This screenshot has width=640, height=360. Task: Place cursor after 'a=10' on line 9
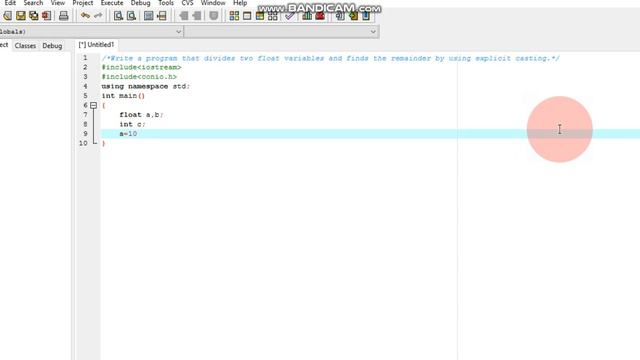click(x=138, y=134)
